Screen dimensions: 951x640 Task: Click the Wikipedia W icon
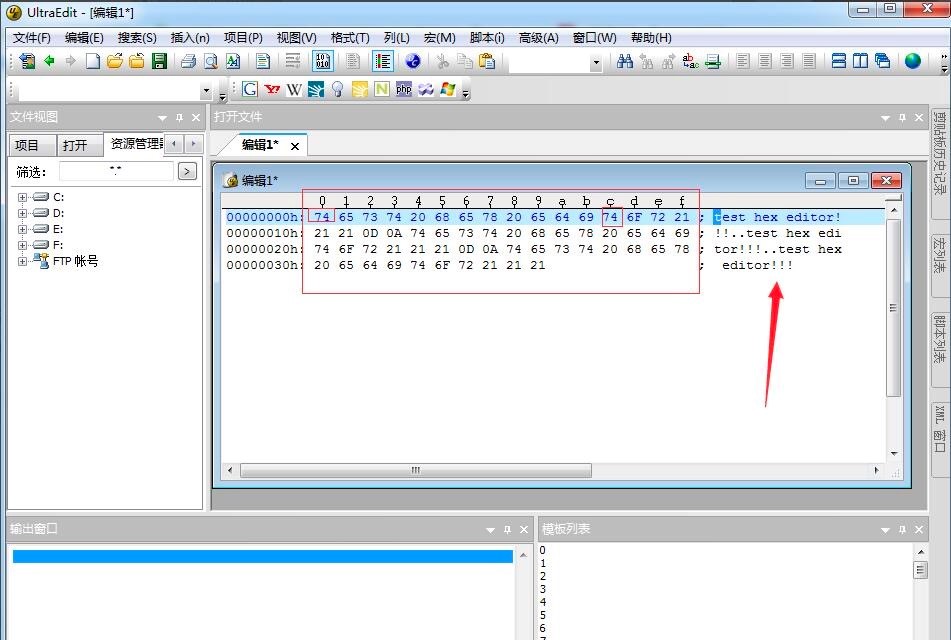pos(294,90)
